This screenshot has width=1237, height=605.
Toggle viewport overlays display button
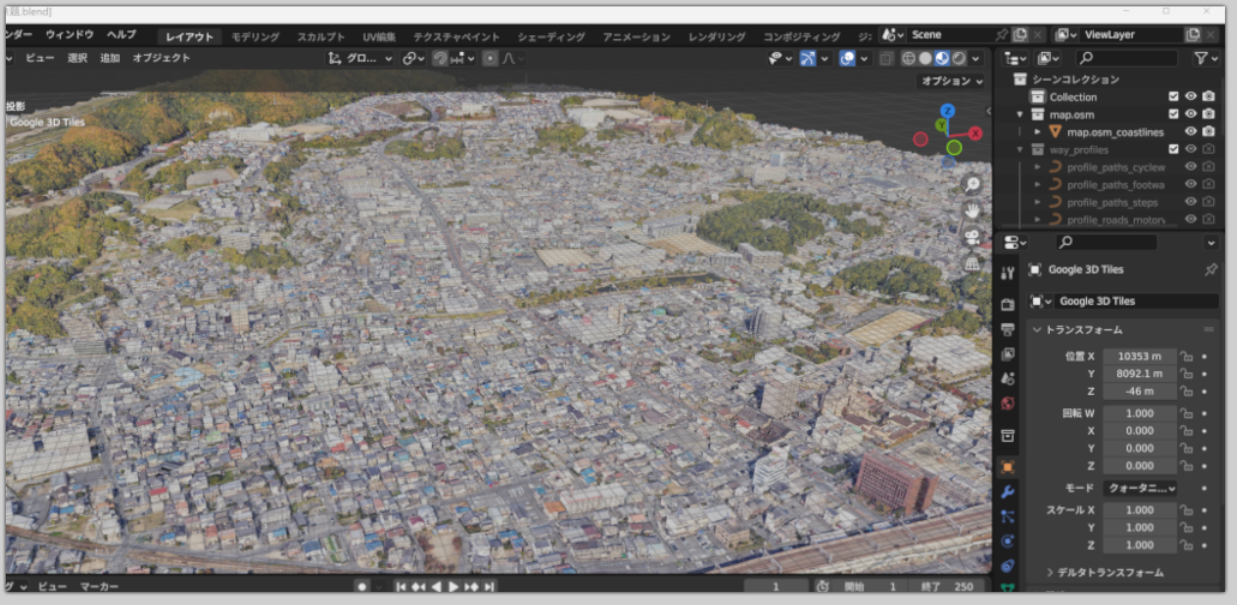pos(848,58)
